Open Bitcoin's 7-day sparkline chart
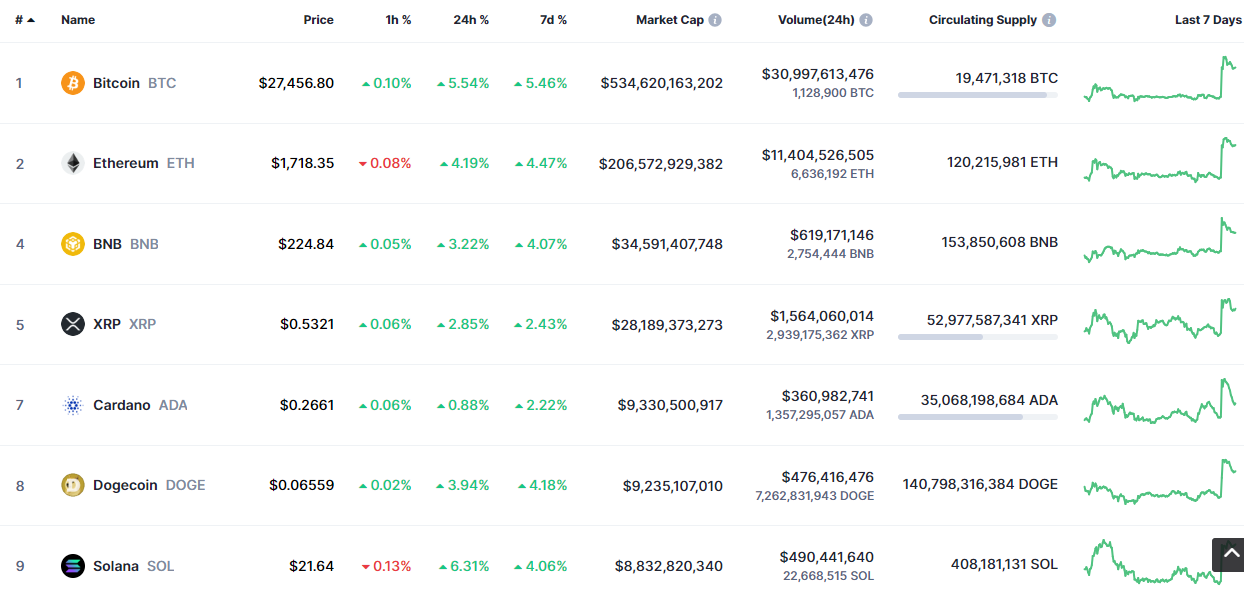1244x592 pixels. [1160, 80]
